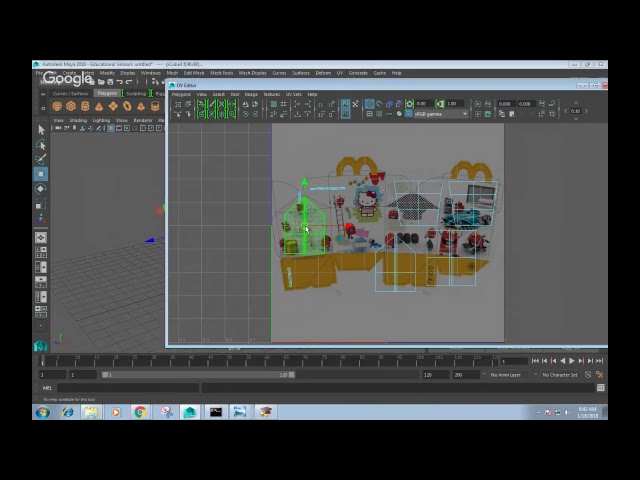The width and height of the screenshot is (640, 480).
Task: Create a polygon pyramid from the shelf
Action: (141, 107)
